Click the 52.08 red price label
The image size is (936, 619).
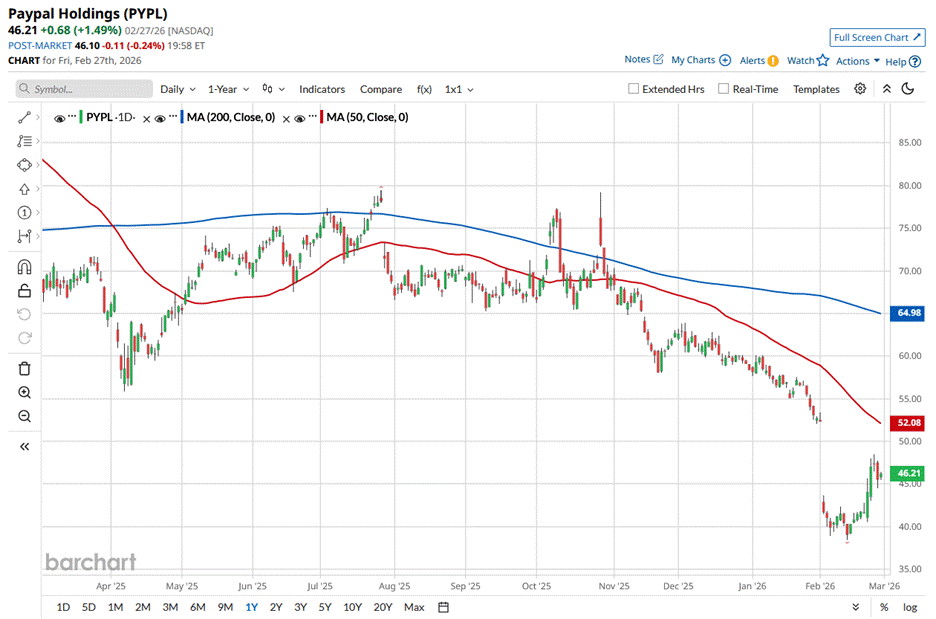click(x=907, y=423)
